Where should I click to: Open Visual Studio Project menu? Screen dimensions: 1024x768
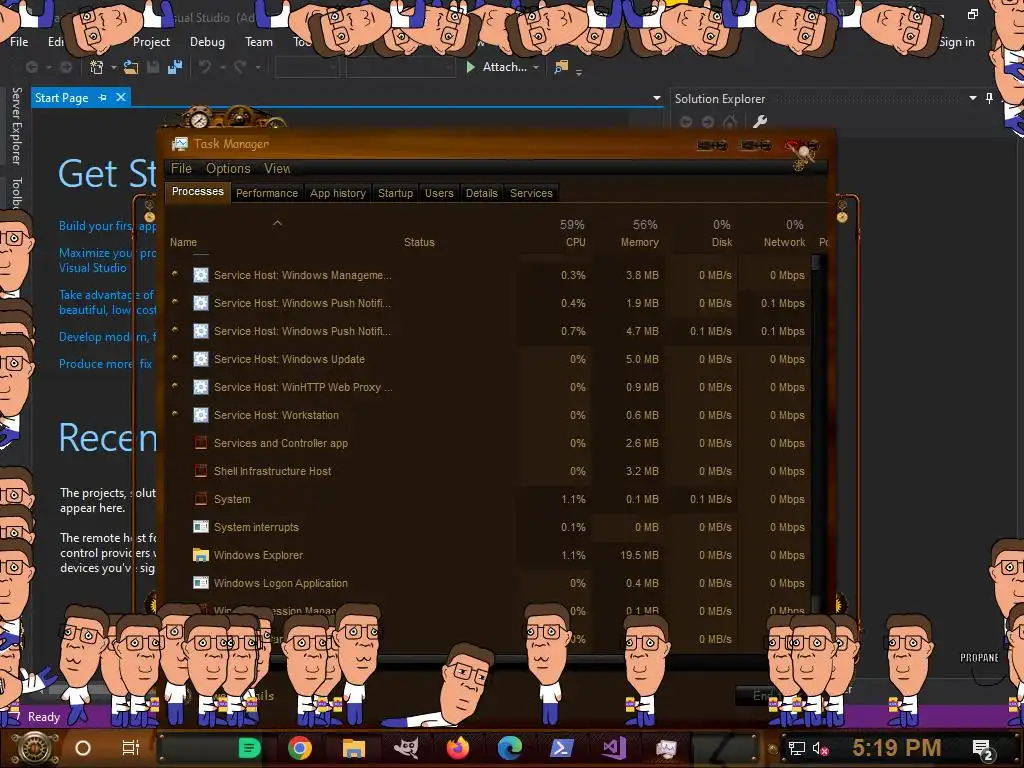[x=151, y=42]
